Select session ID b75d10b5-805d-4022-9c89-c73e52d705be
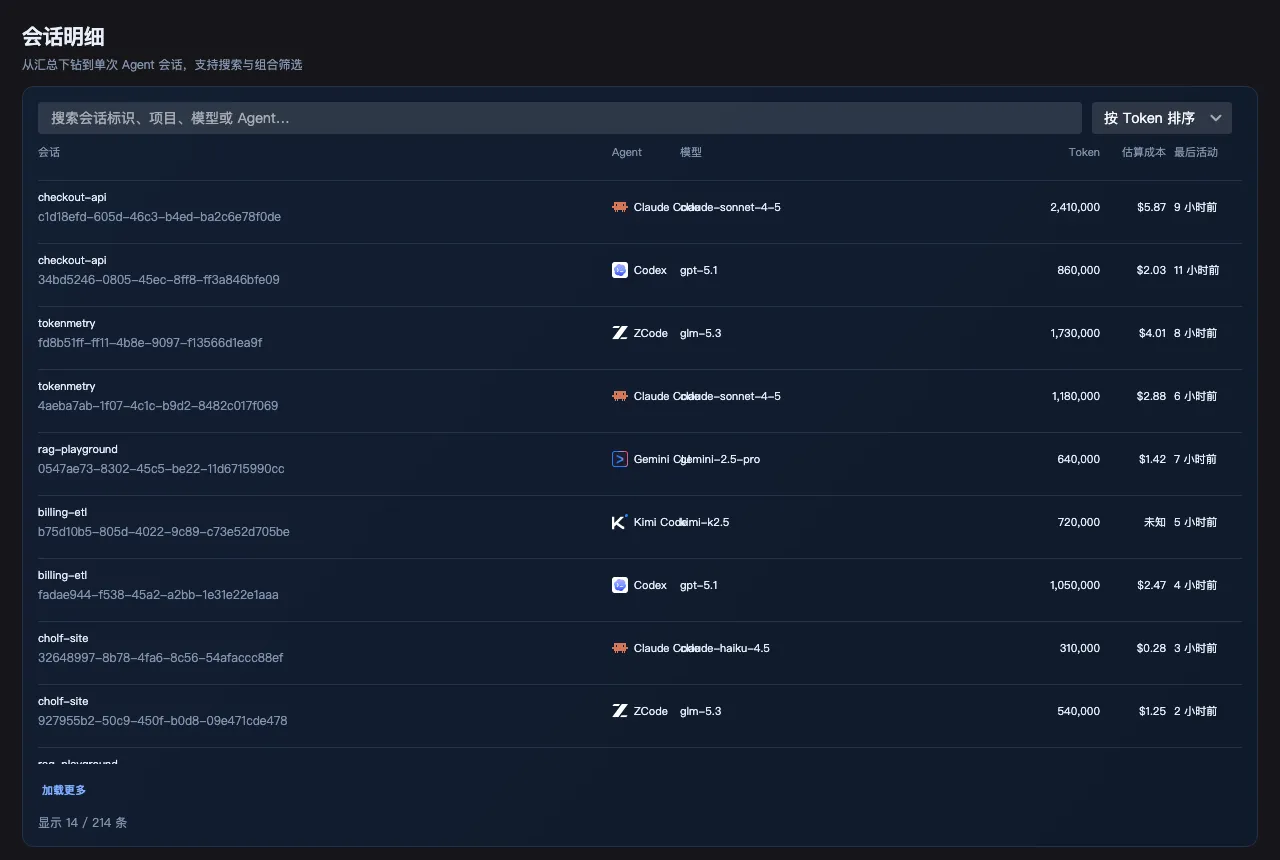Image resolution: width=1280 pixels, height=860 pixels. [164, 532]
